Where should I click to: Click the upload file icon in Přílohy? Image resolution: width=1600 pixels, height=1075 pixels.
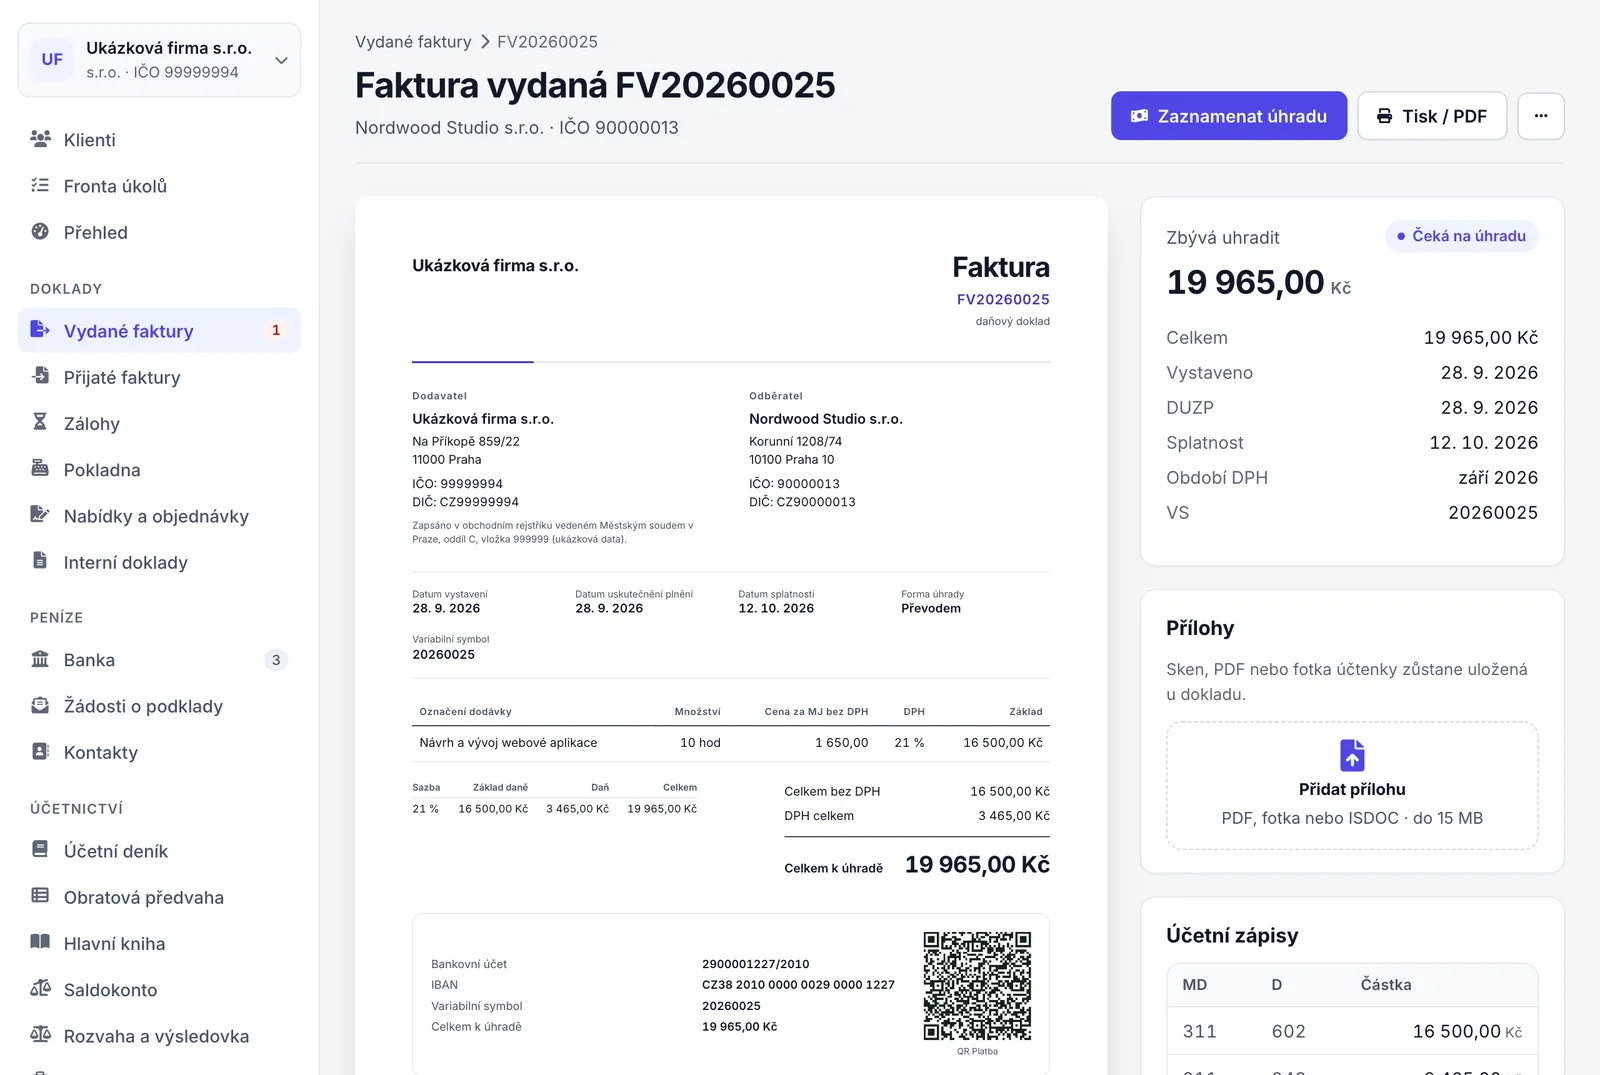click(x=1352, y=755)
